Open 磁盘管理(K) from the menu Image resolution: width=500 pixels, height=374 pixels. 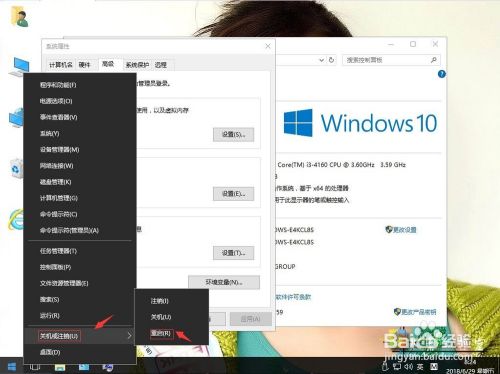point(80,182)
